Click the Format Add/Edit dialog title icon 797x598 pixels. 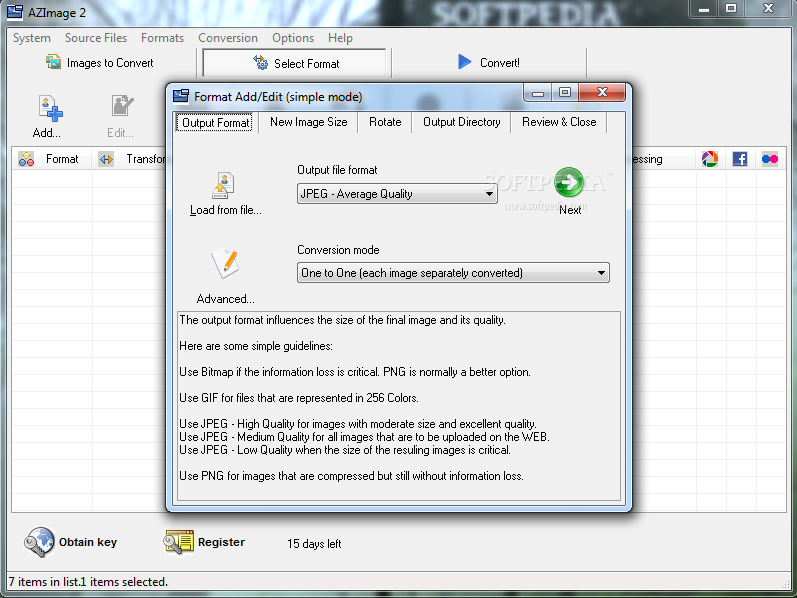[180, 96]
